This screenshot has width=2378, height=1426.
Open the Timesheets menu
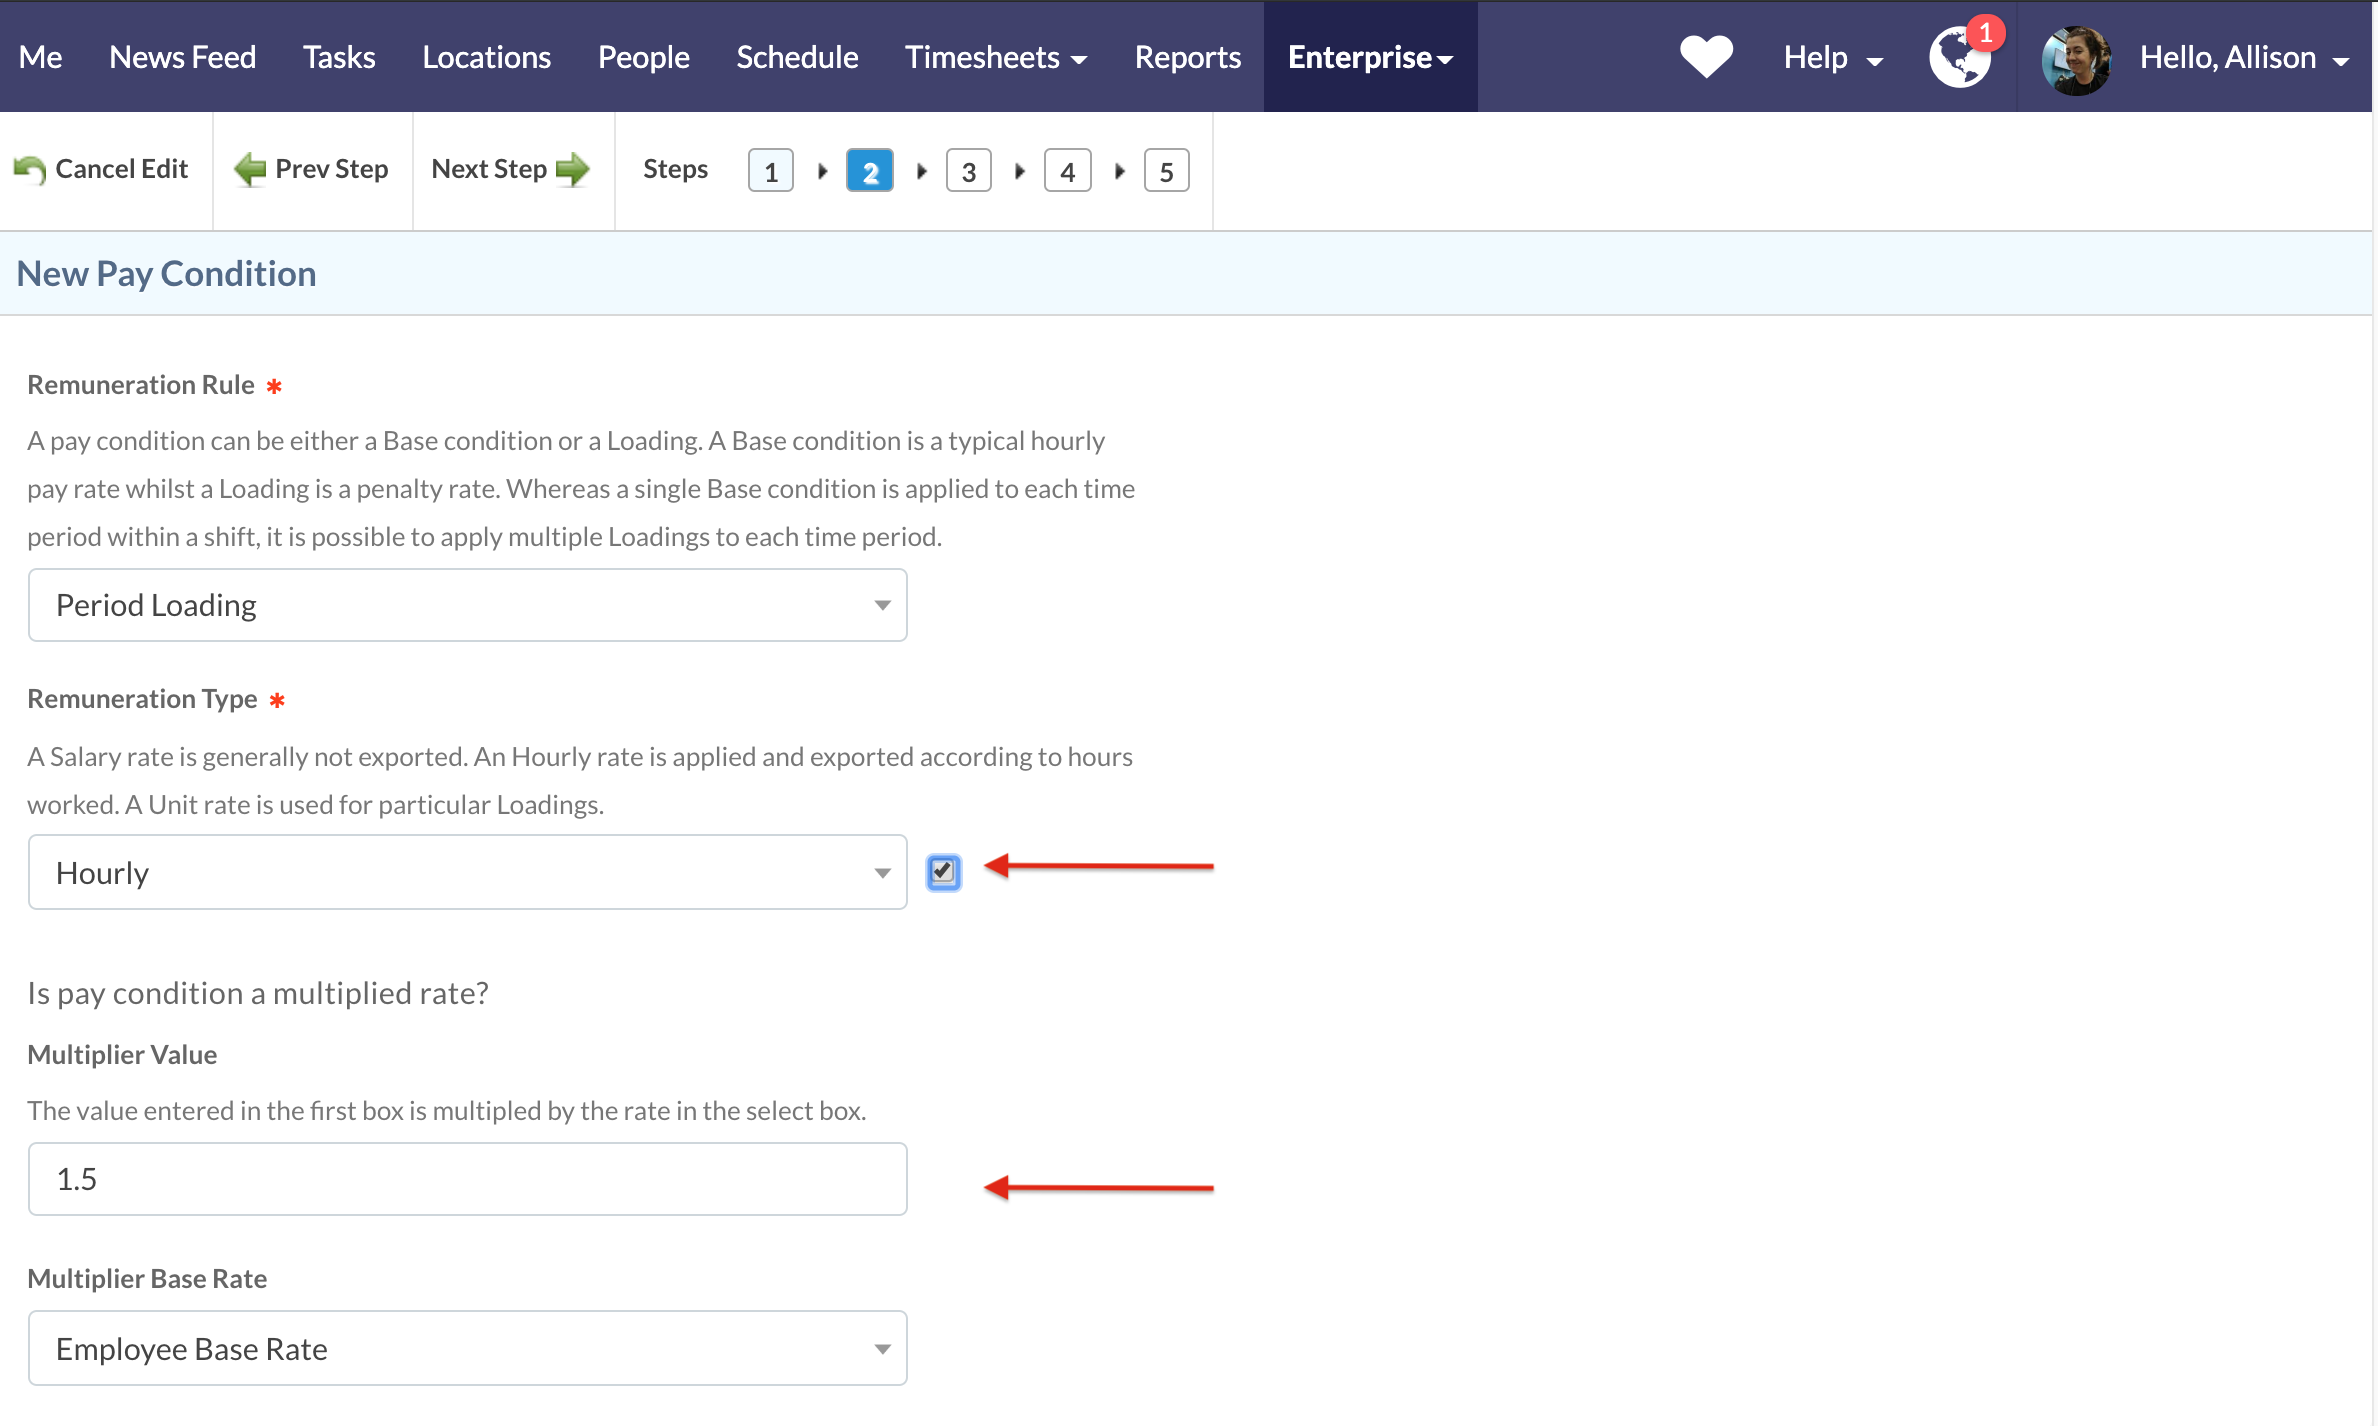tap(995, 58)
